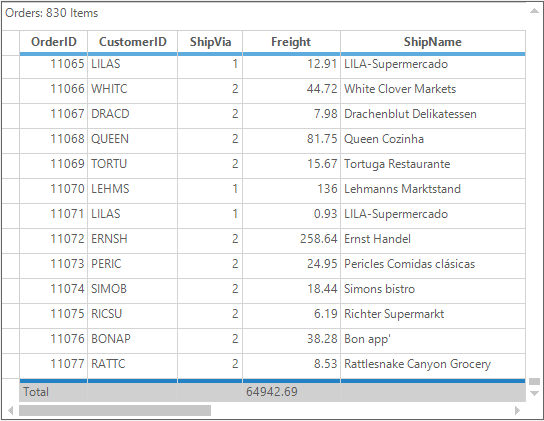The image size is (544, 421).
Task: Click the horizontal scrollbar left arrow
Action: tap(10, 411)
